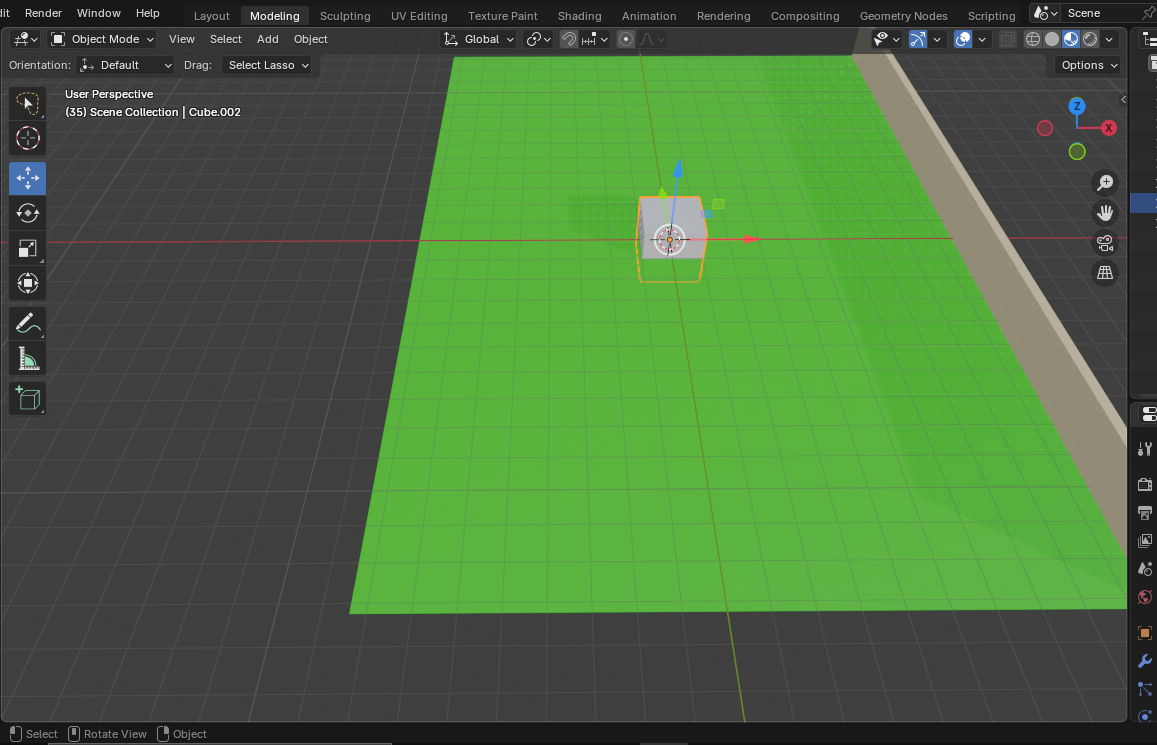Open the Output properties tab

pos(1144,513)
